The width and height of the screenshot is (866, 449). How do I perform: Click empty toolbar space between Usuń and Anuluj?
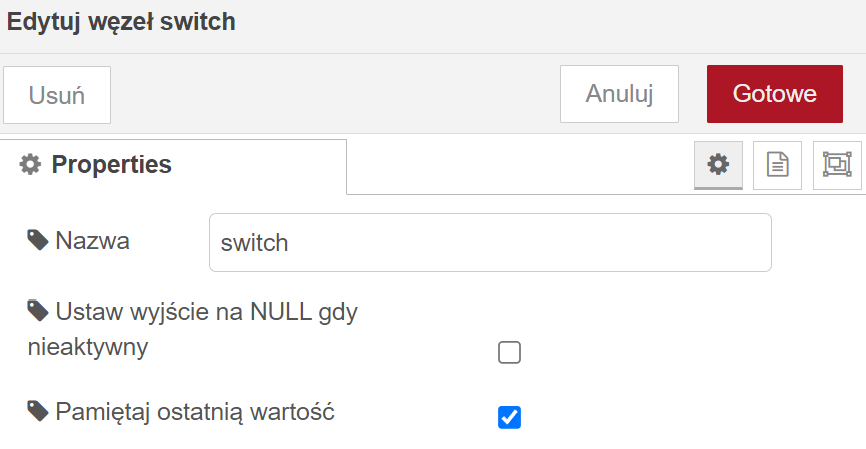pyautogui.click(x=335, y=94)
